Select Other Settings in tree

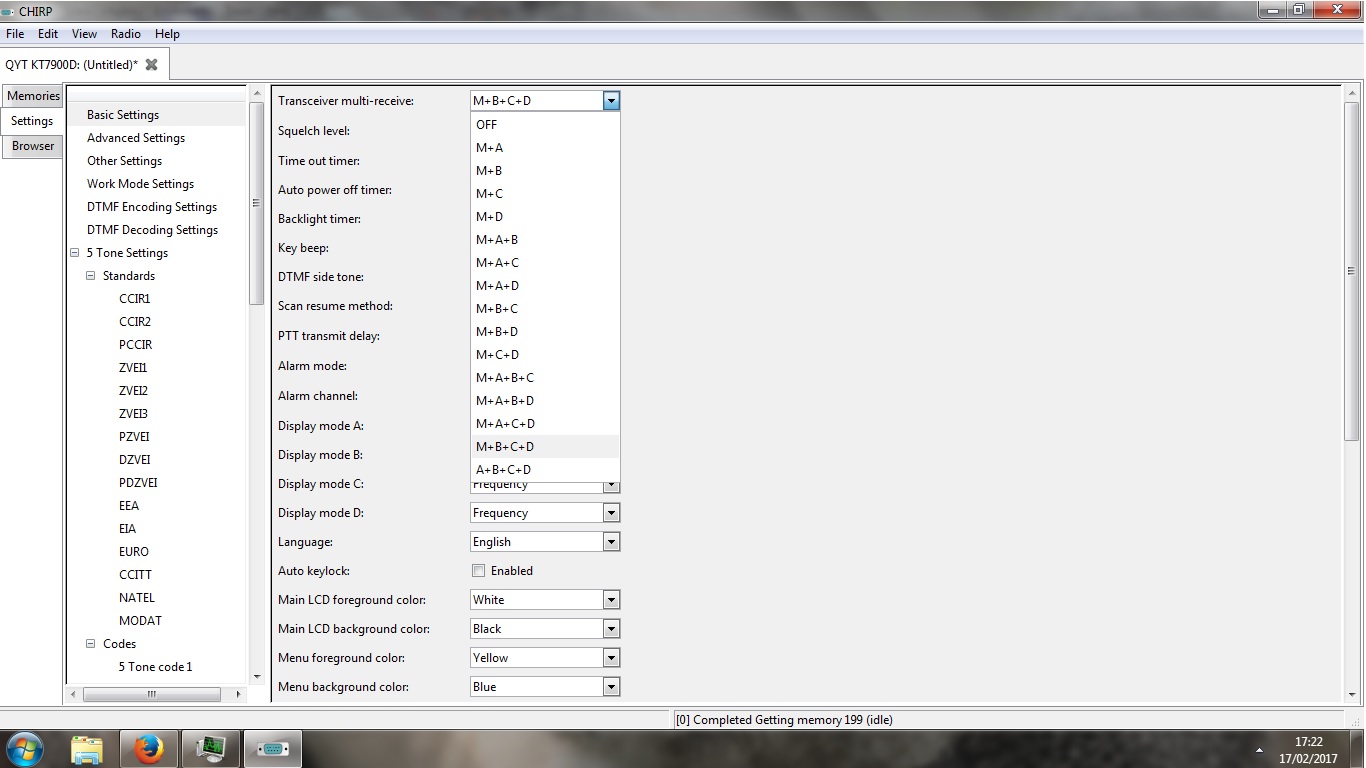click(124, 161)
